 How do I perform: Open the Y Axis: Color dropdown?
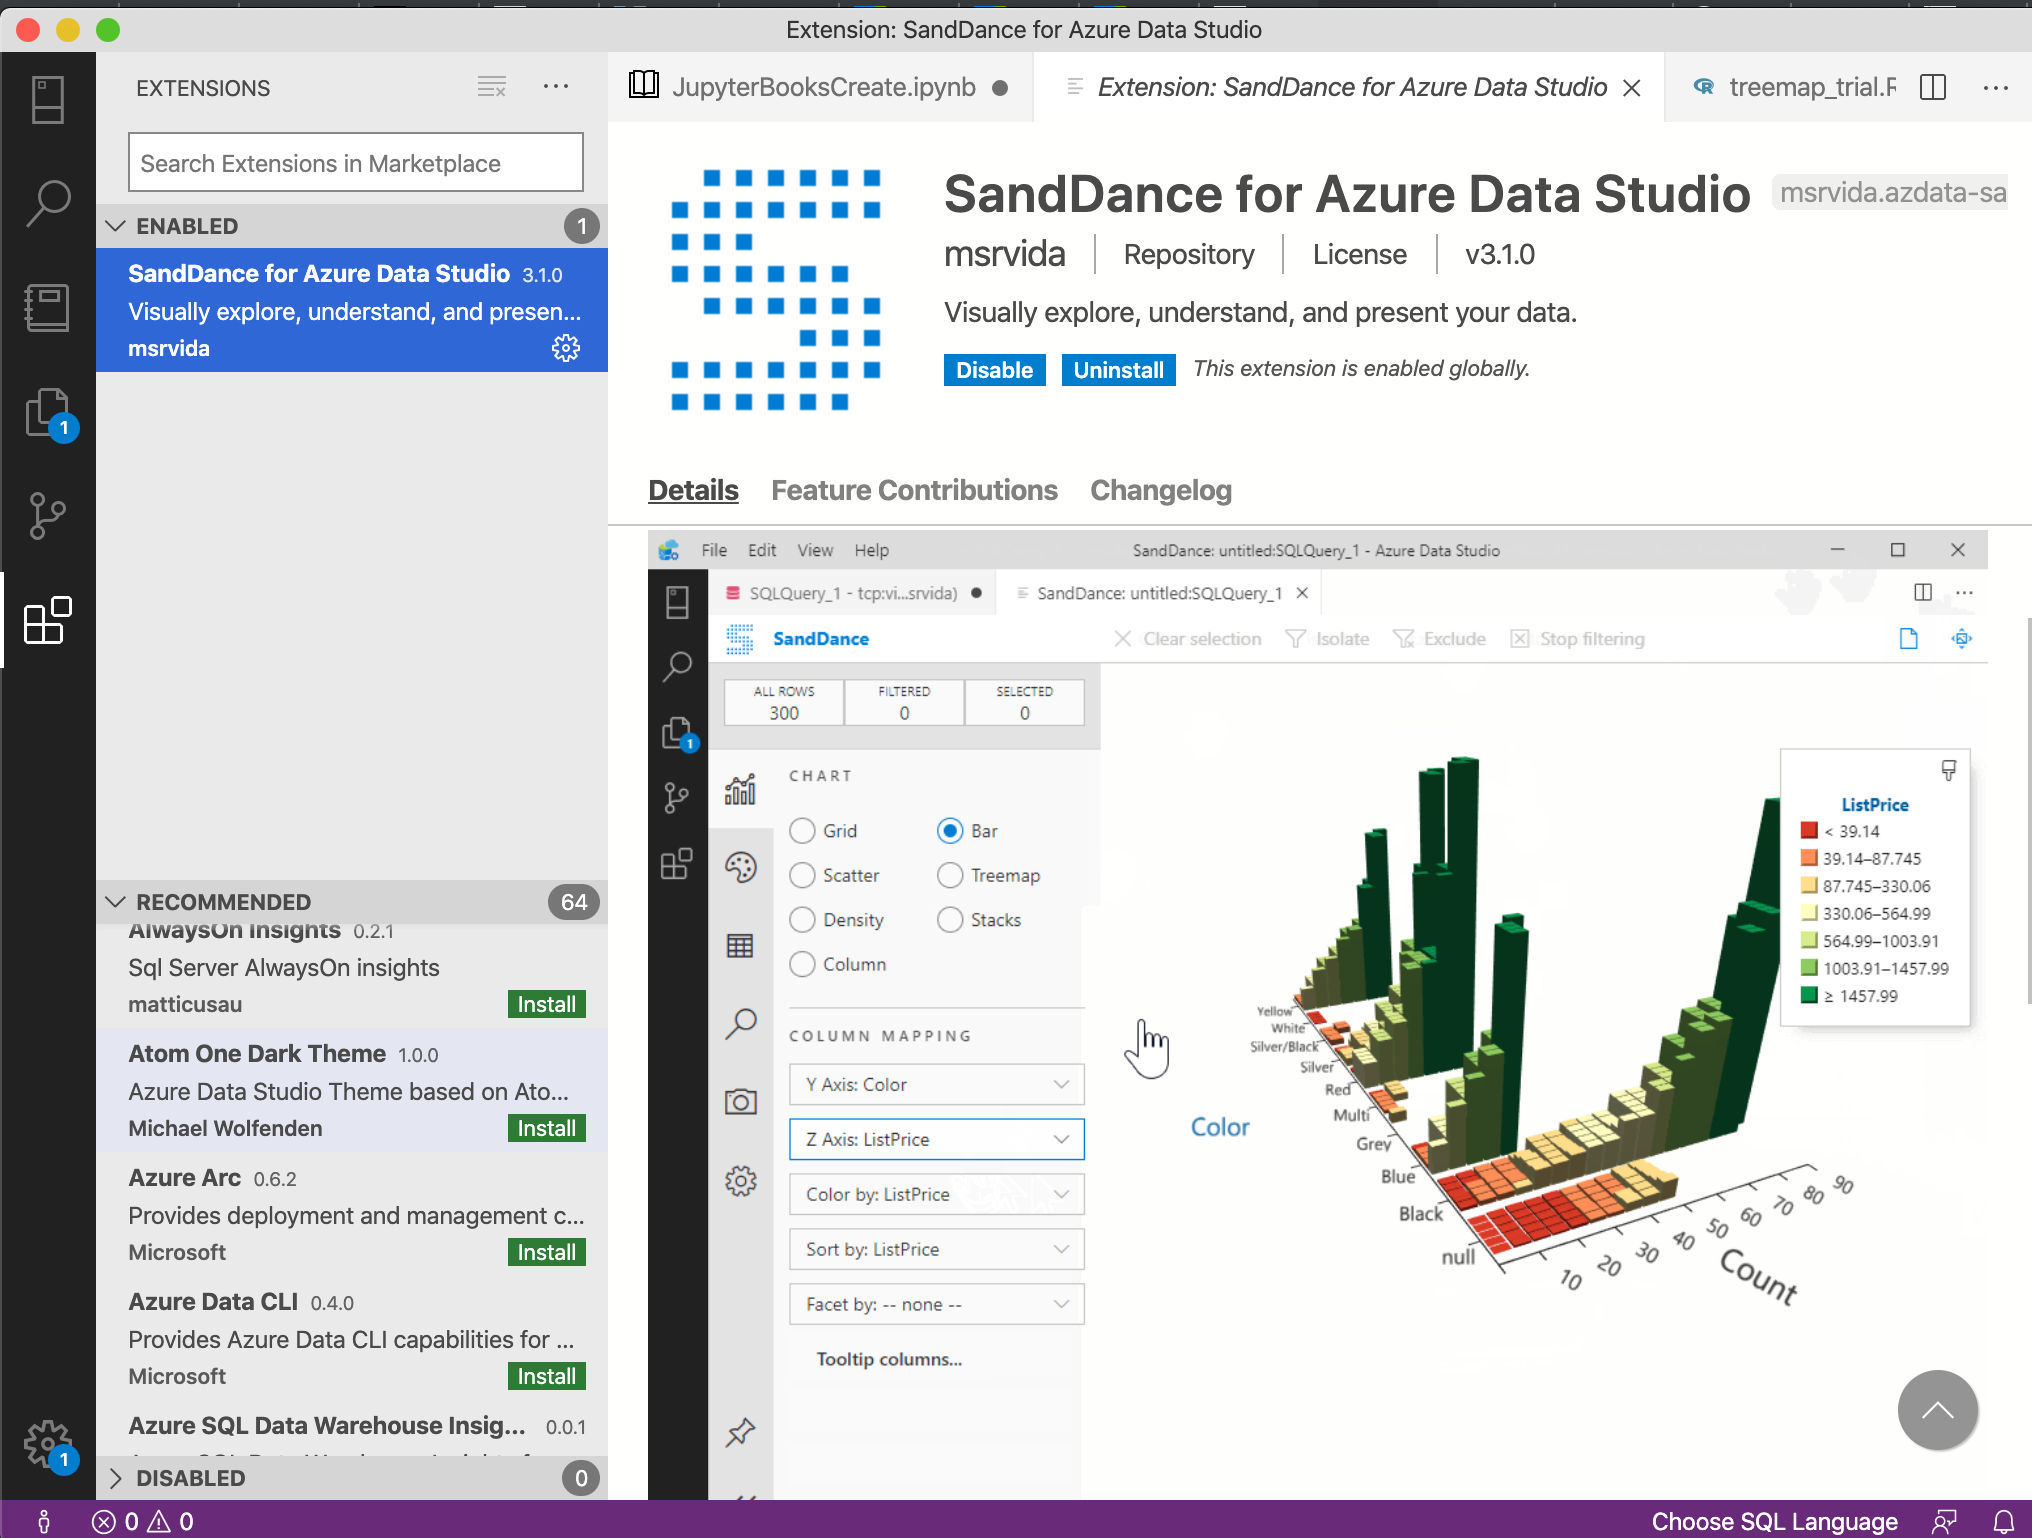tap(936, 1084)
